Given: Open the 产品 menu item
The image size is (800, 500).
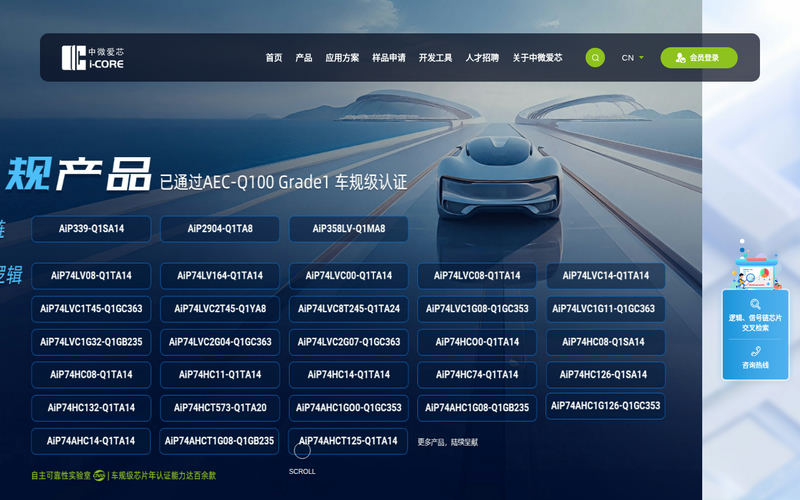Looking at the screenshot, I should tap(304, 58).
